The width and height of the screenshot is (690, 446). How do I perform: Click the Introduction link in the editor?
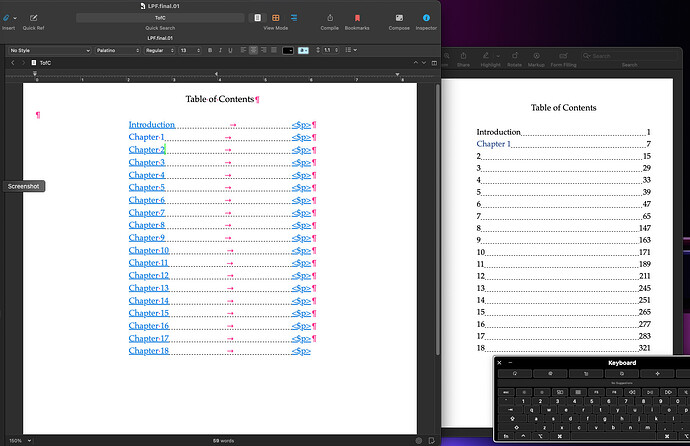click(151, 125)
